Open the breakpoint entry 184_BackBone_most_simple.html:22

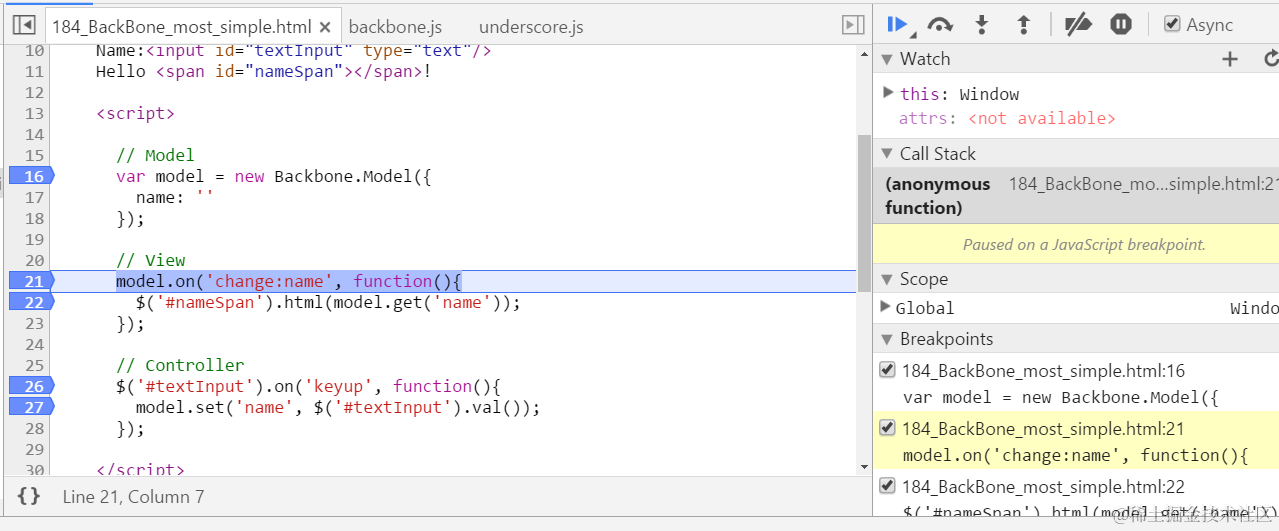click(x=1043, y=487)
